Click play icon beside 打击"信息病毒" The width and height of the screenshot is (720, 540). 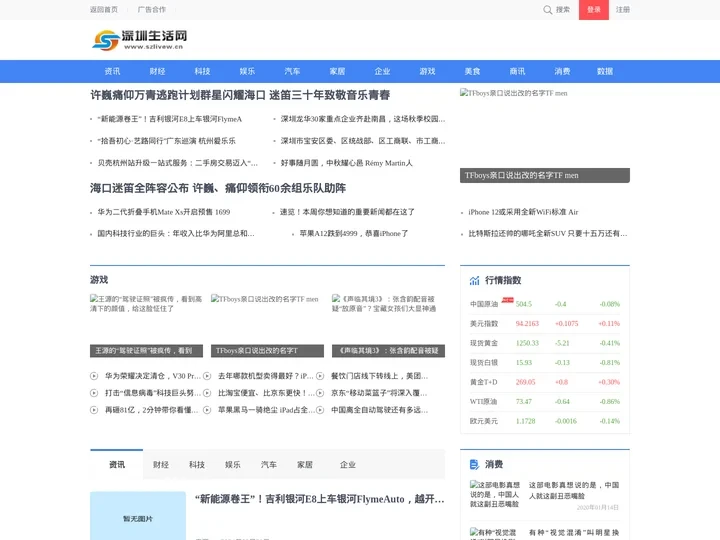(x=94, y=393)
